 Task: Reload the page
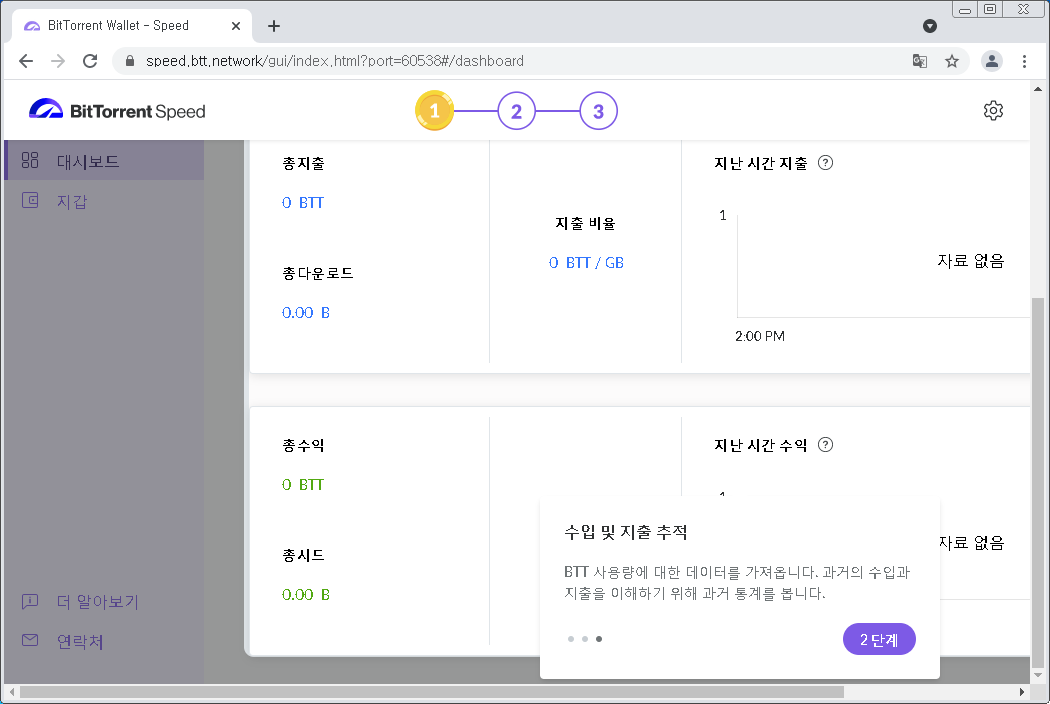coord(90,61)
